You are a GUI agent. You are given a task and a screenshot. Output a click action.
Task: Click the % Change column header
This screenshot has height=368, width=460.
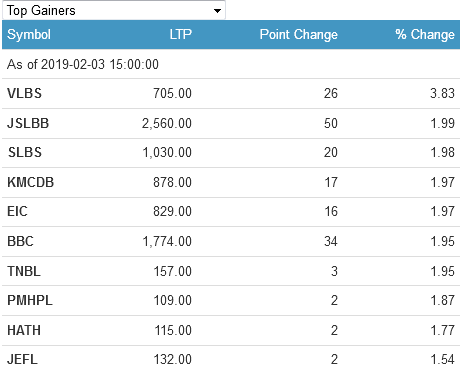point(425,34)
